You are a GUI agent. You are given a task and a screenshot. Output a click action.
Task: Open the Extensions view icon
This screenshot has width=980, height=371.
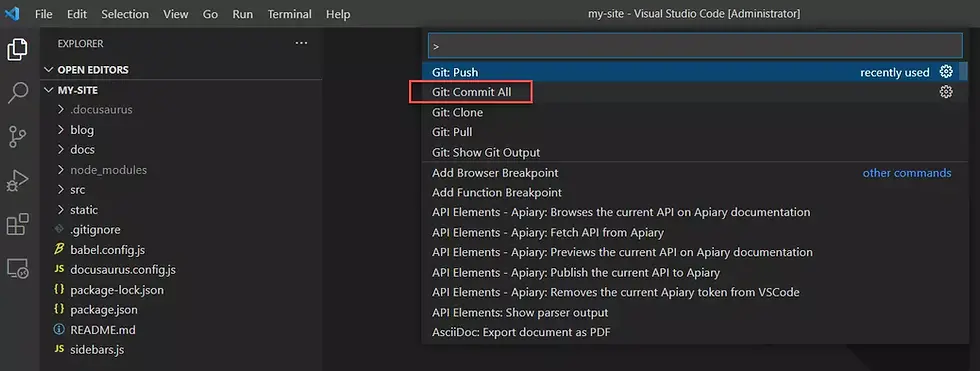(x=18, y=224)
